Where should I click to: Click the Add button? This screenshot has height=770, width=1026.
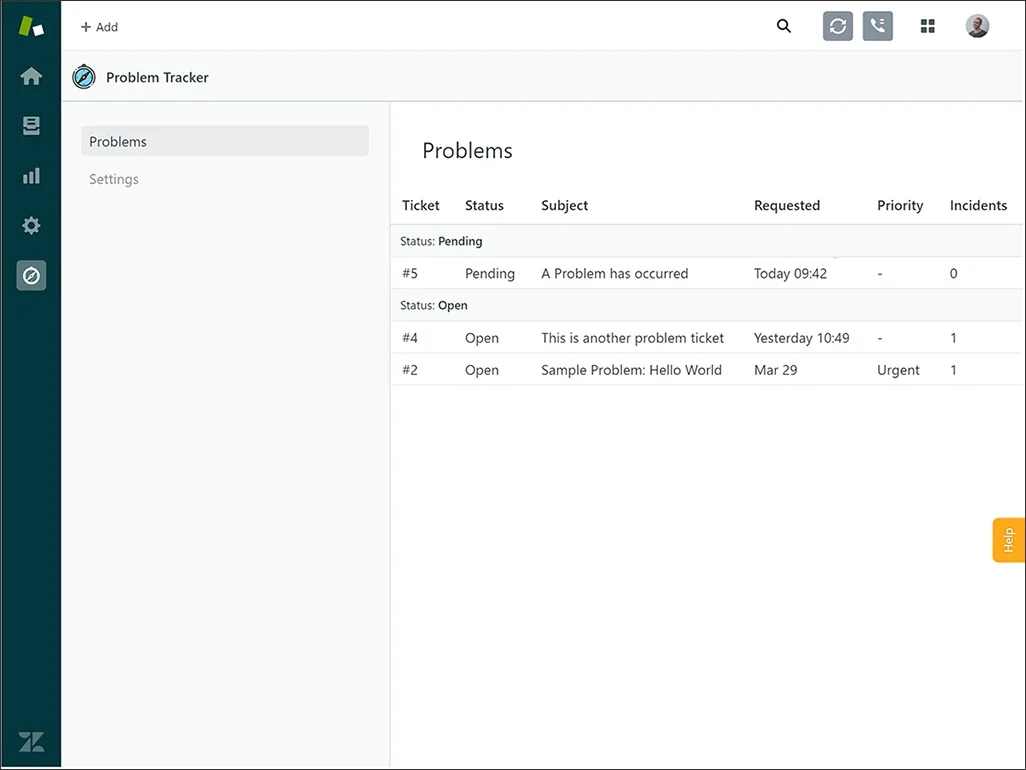(98, 26)
